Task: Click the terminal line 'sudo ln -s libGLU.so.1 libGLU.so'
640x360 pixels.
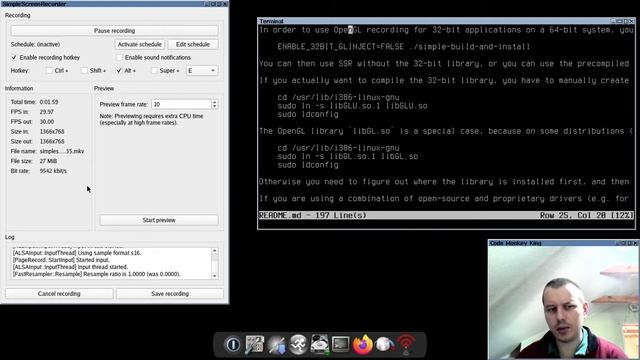Action: (x=352, y=106)
